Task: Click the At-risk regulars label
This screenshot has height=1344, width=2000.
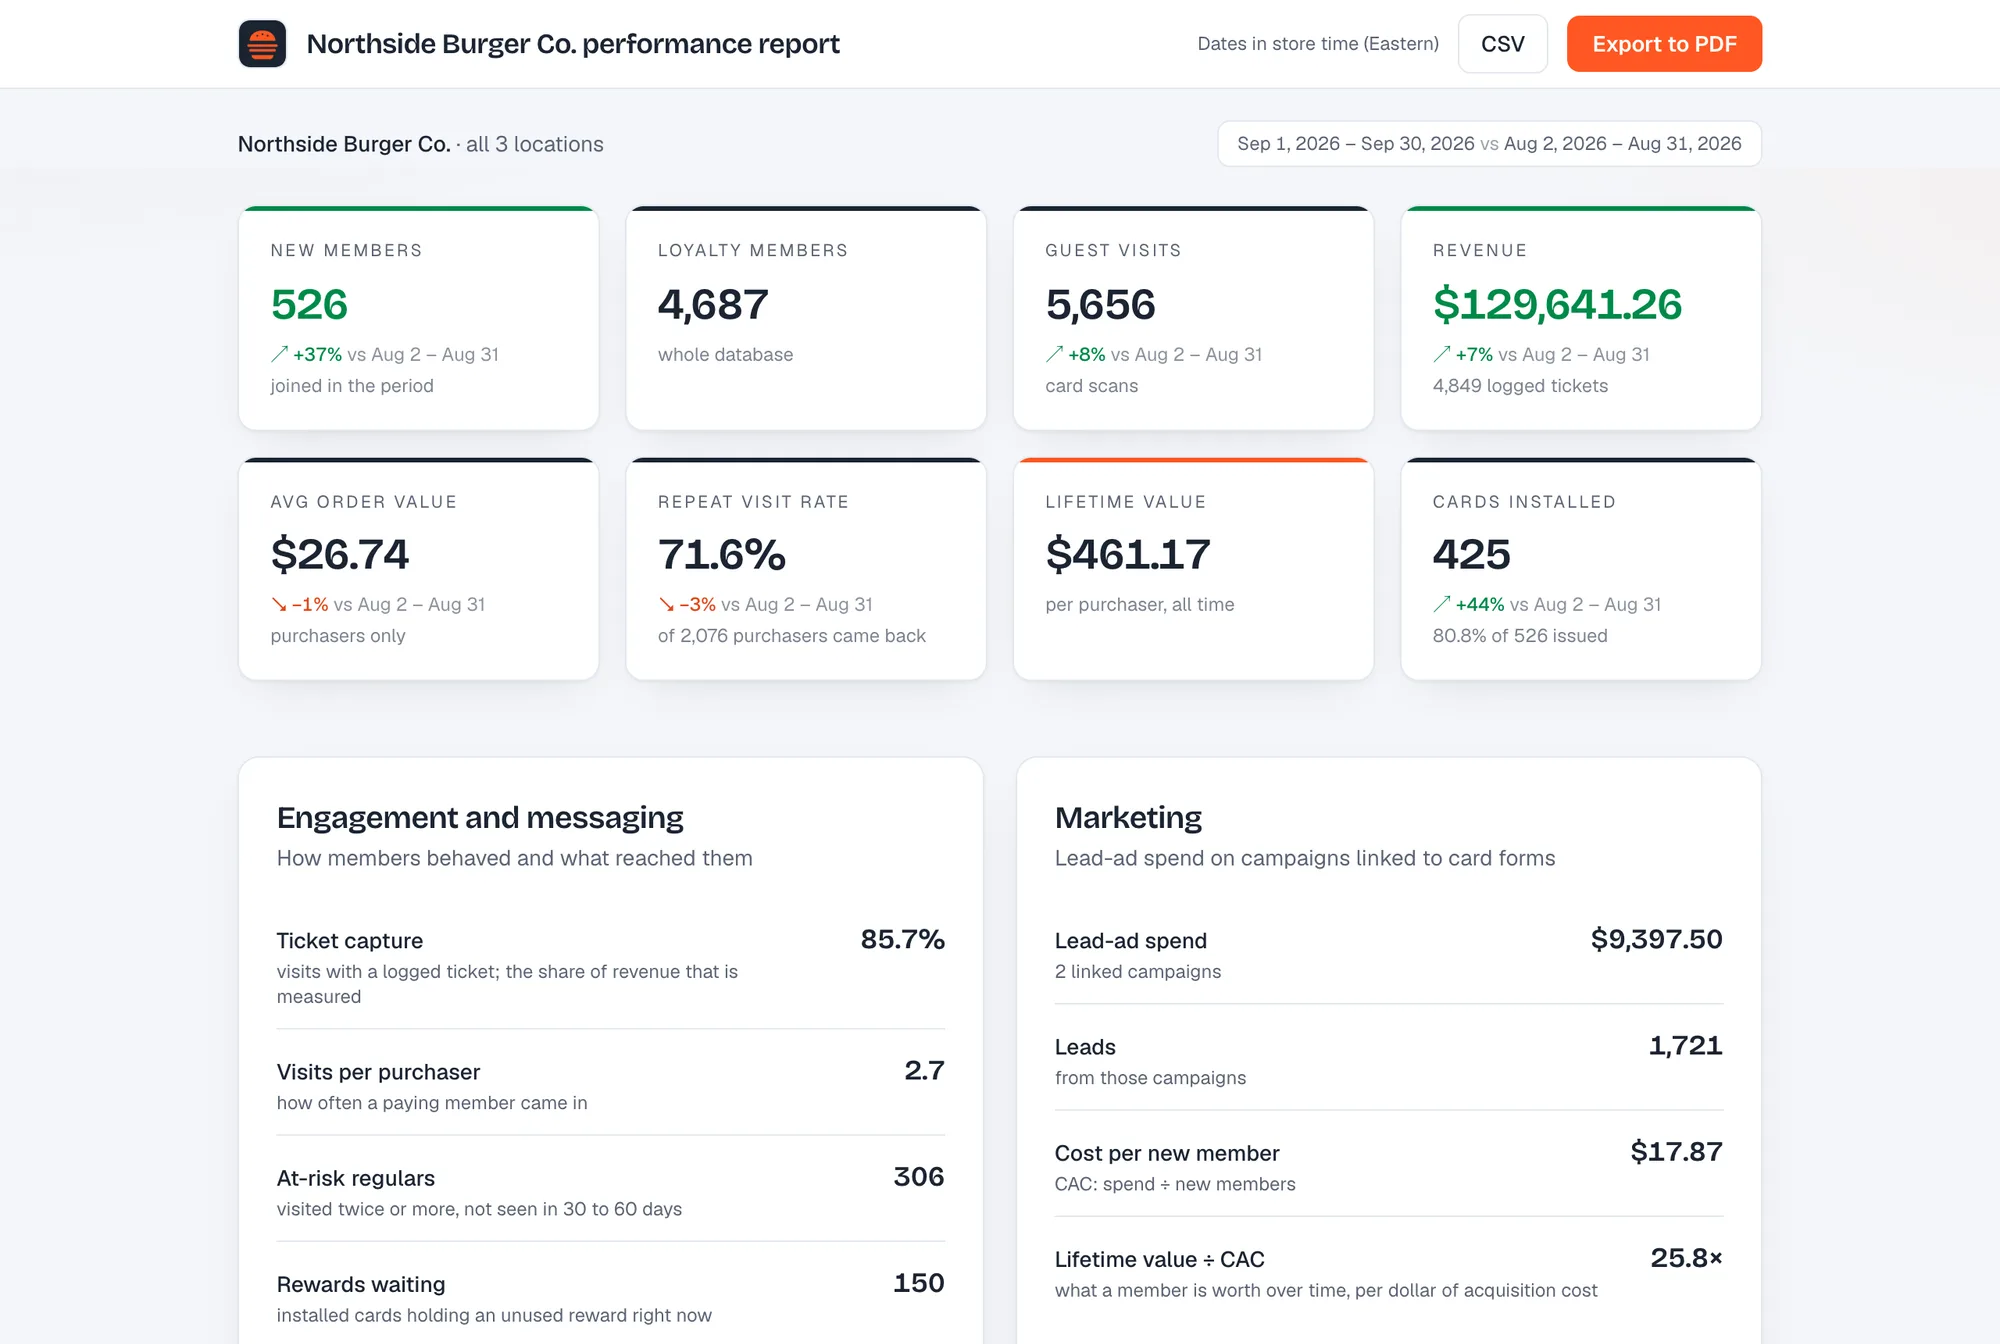Action: click(356, 1178)
